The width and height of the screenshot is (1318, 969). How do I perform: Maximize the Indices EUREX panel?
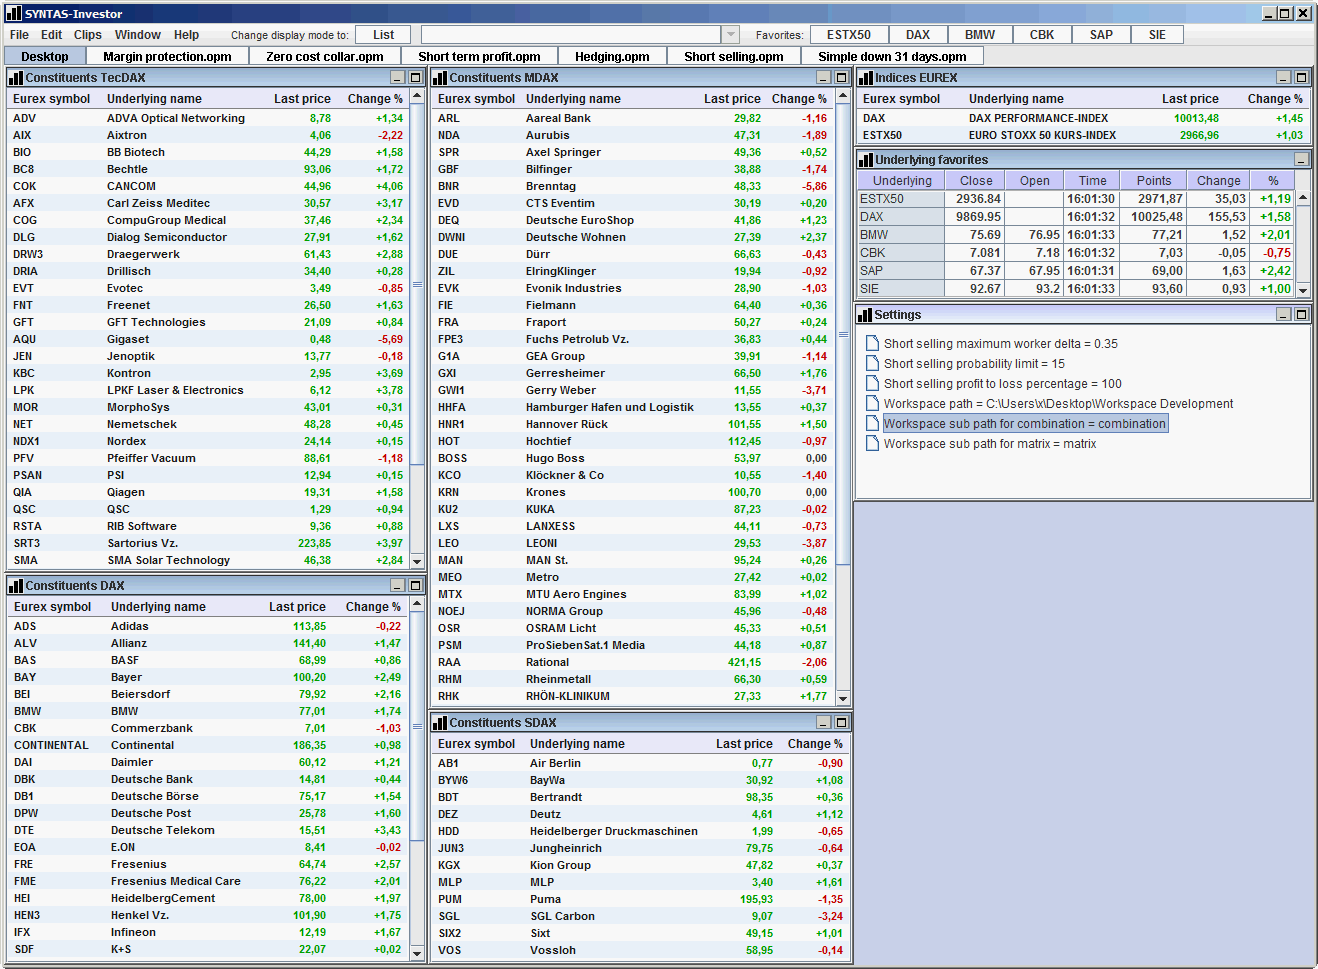(1302, 78)
